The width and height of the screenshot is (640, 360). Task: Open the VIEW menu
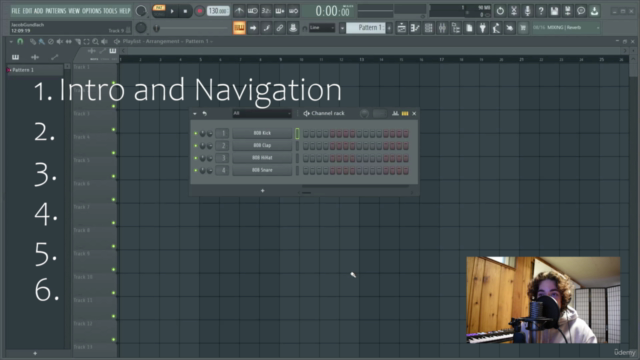coord(74,11)
